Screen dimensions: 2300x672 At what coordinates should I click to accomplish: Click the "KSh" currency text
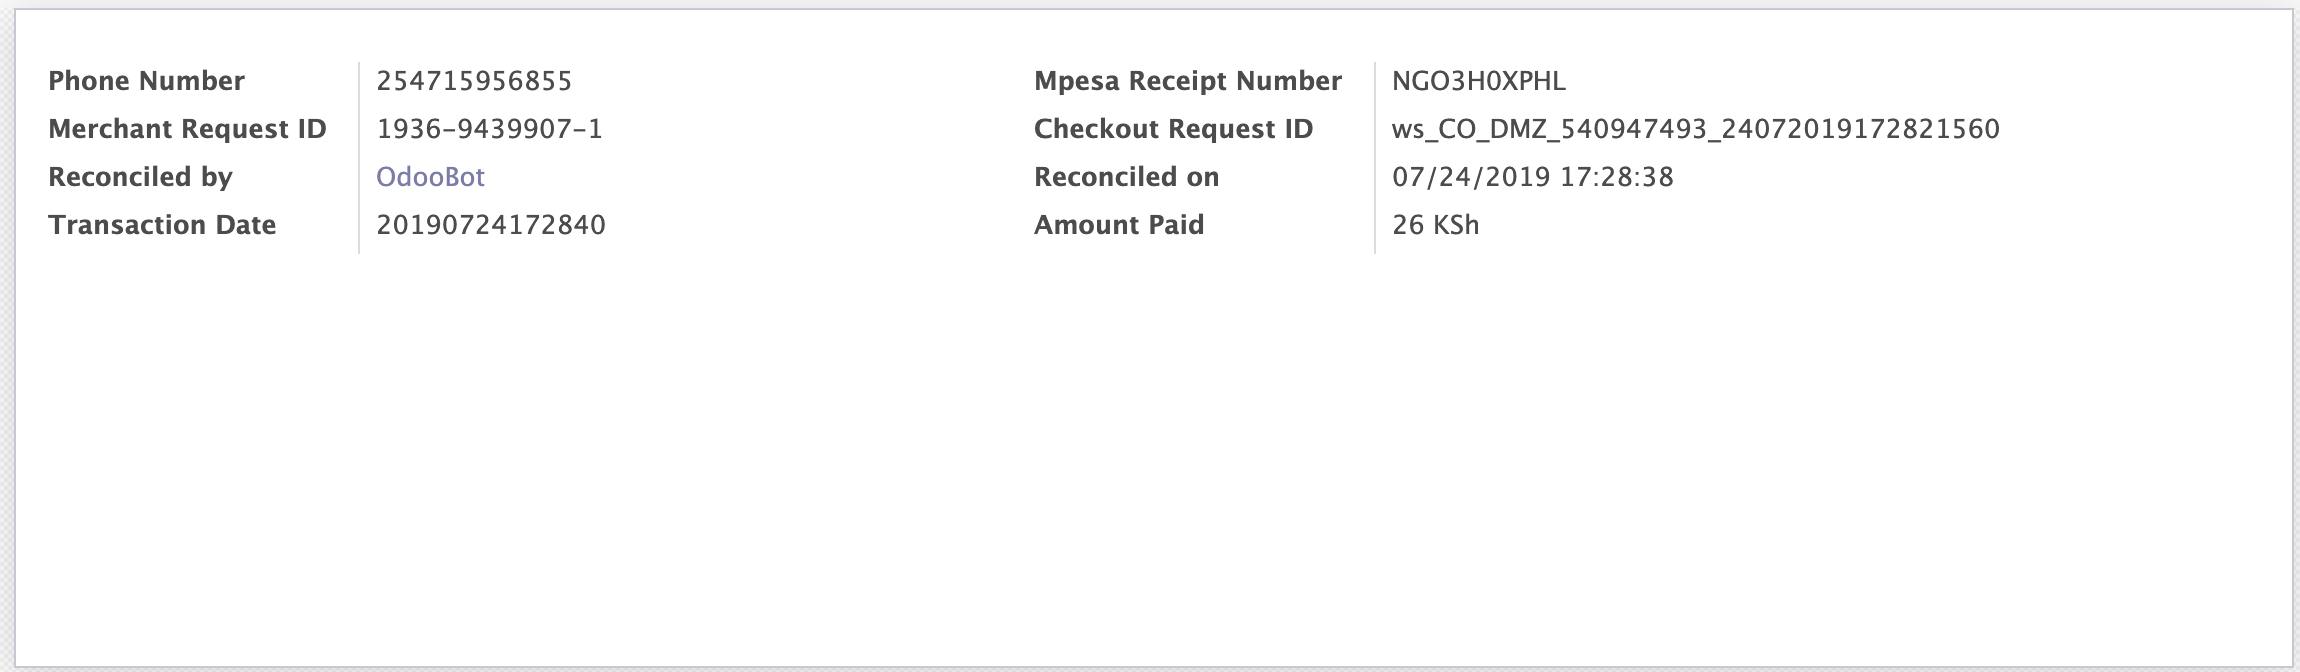pos(1456,225)
